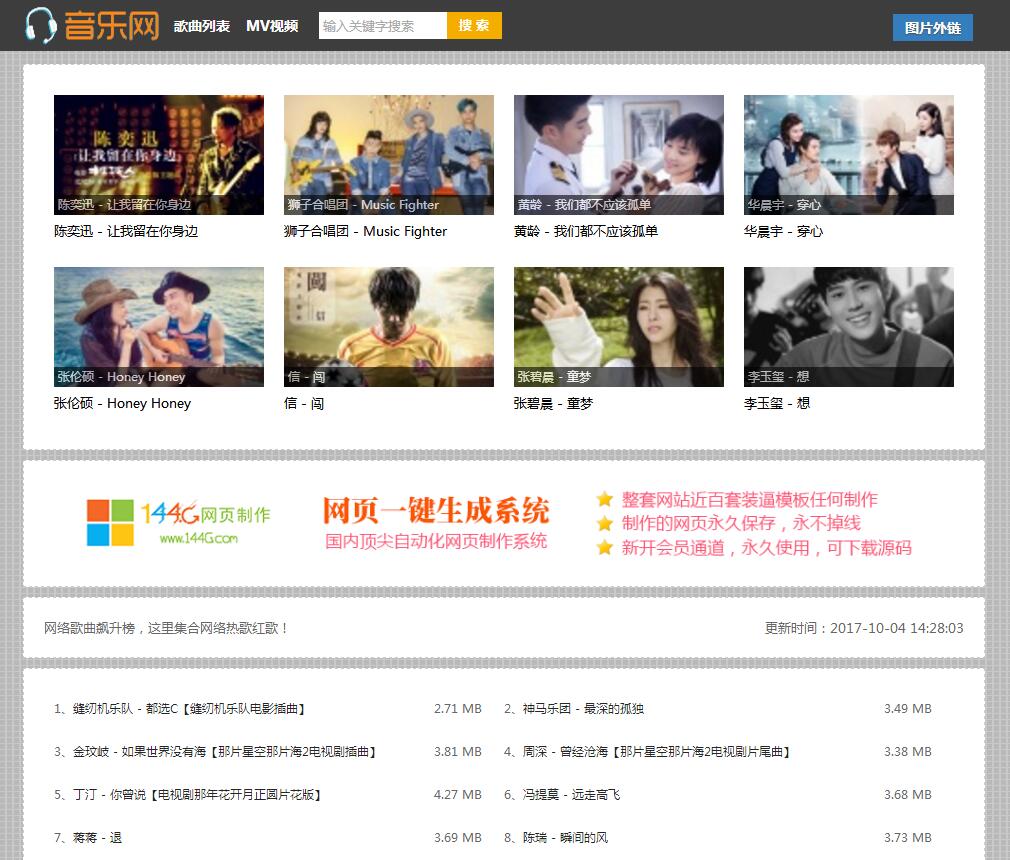
Task: Open the 信 闯 video thumbnail
Action: tap(389, 327)
